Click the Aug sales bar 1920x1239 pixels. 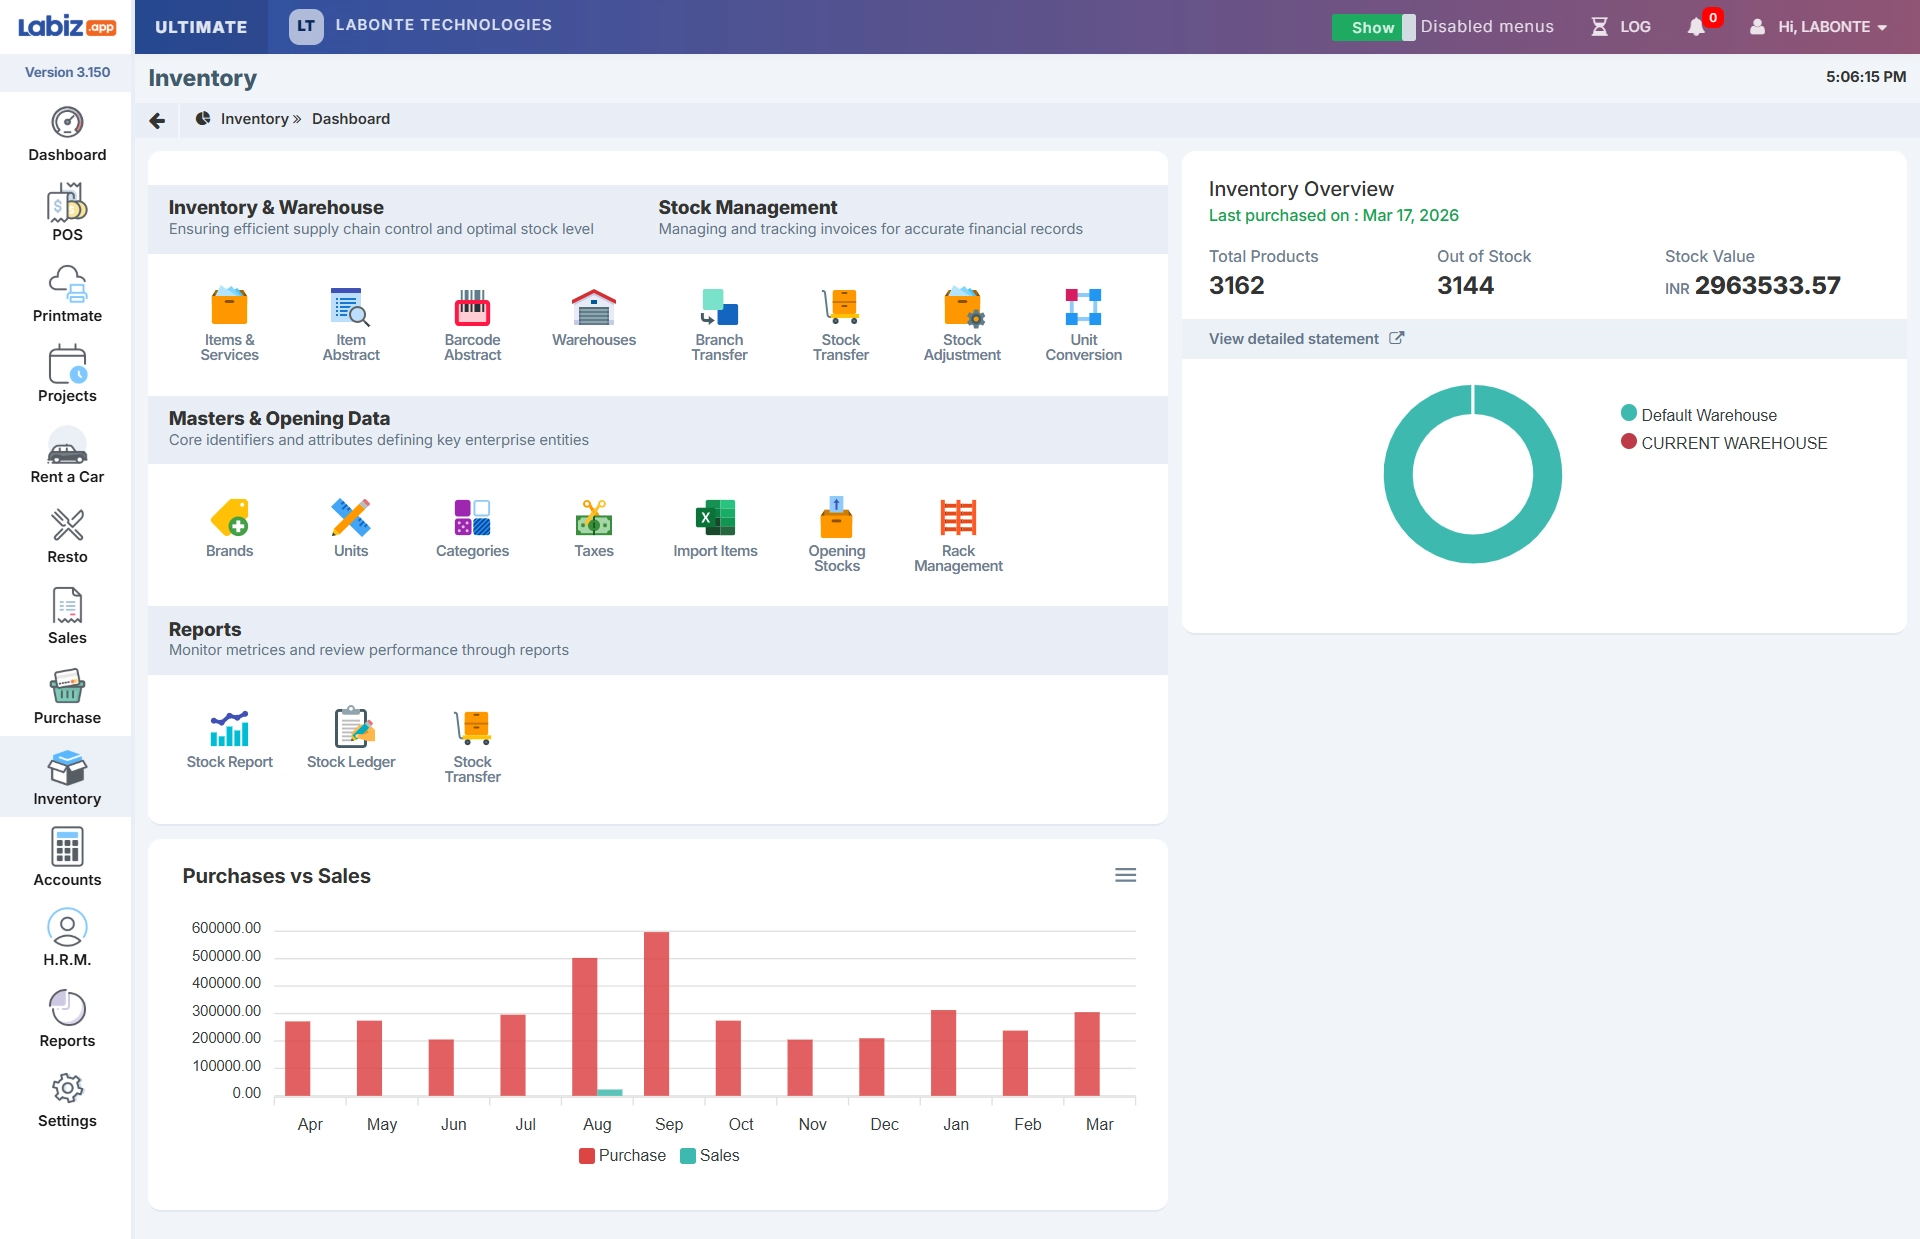pos(610,1092)
